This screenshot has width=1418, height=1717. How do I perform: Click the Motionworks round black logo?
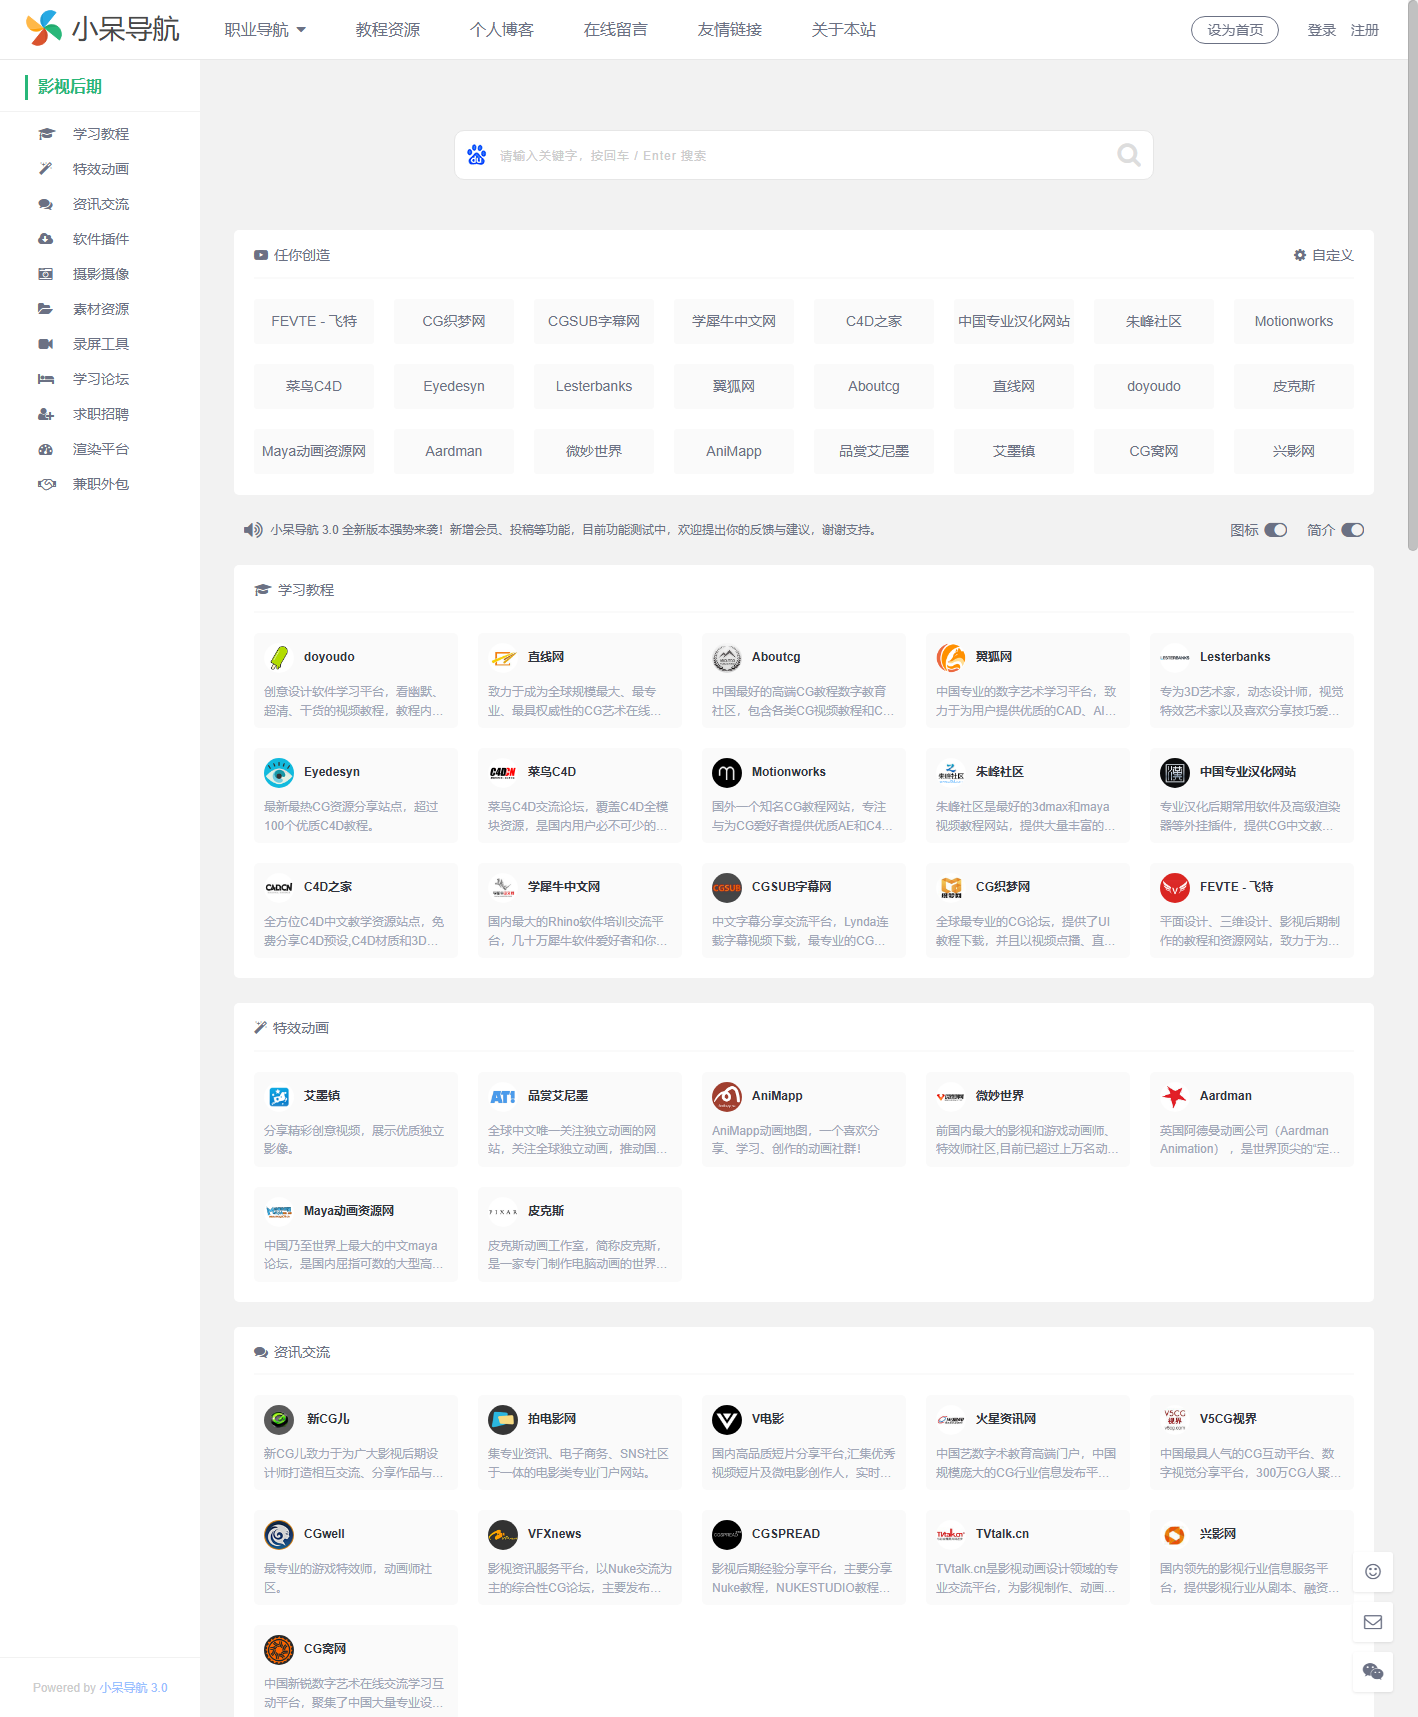(727, 773)
